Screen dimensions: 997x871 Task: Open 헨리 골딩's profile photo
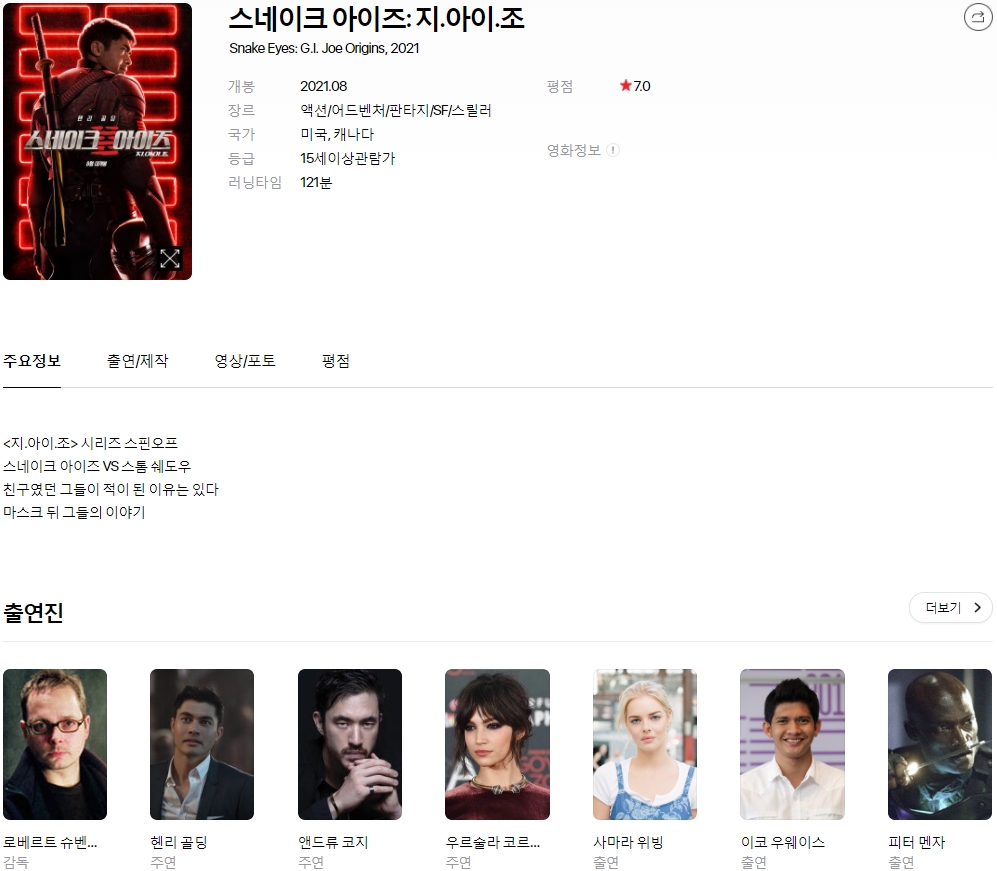click(202, 744)
